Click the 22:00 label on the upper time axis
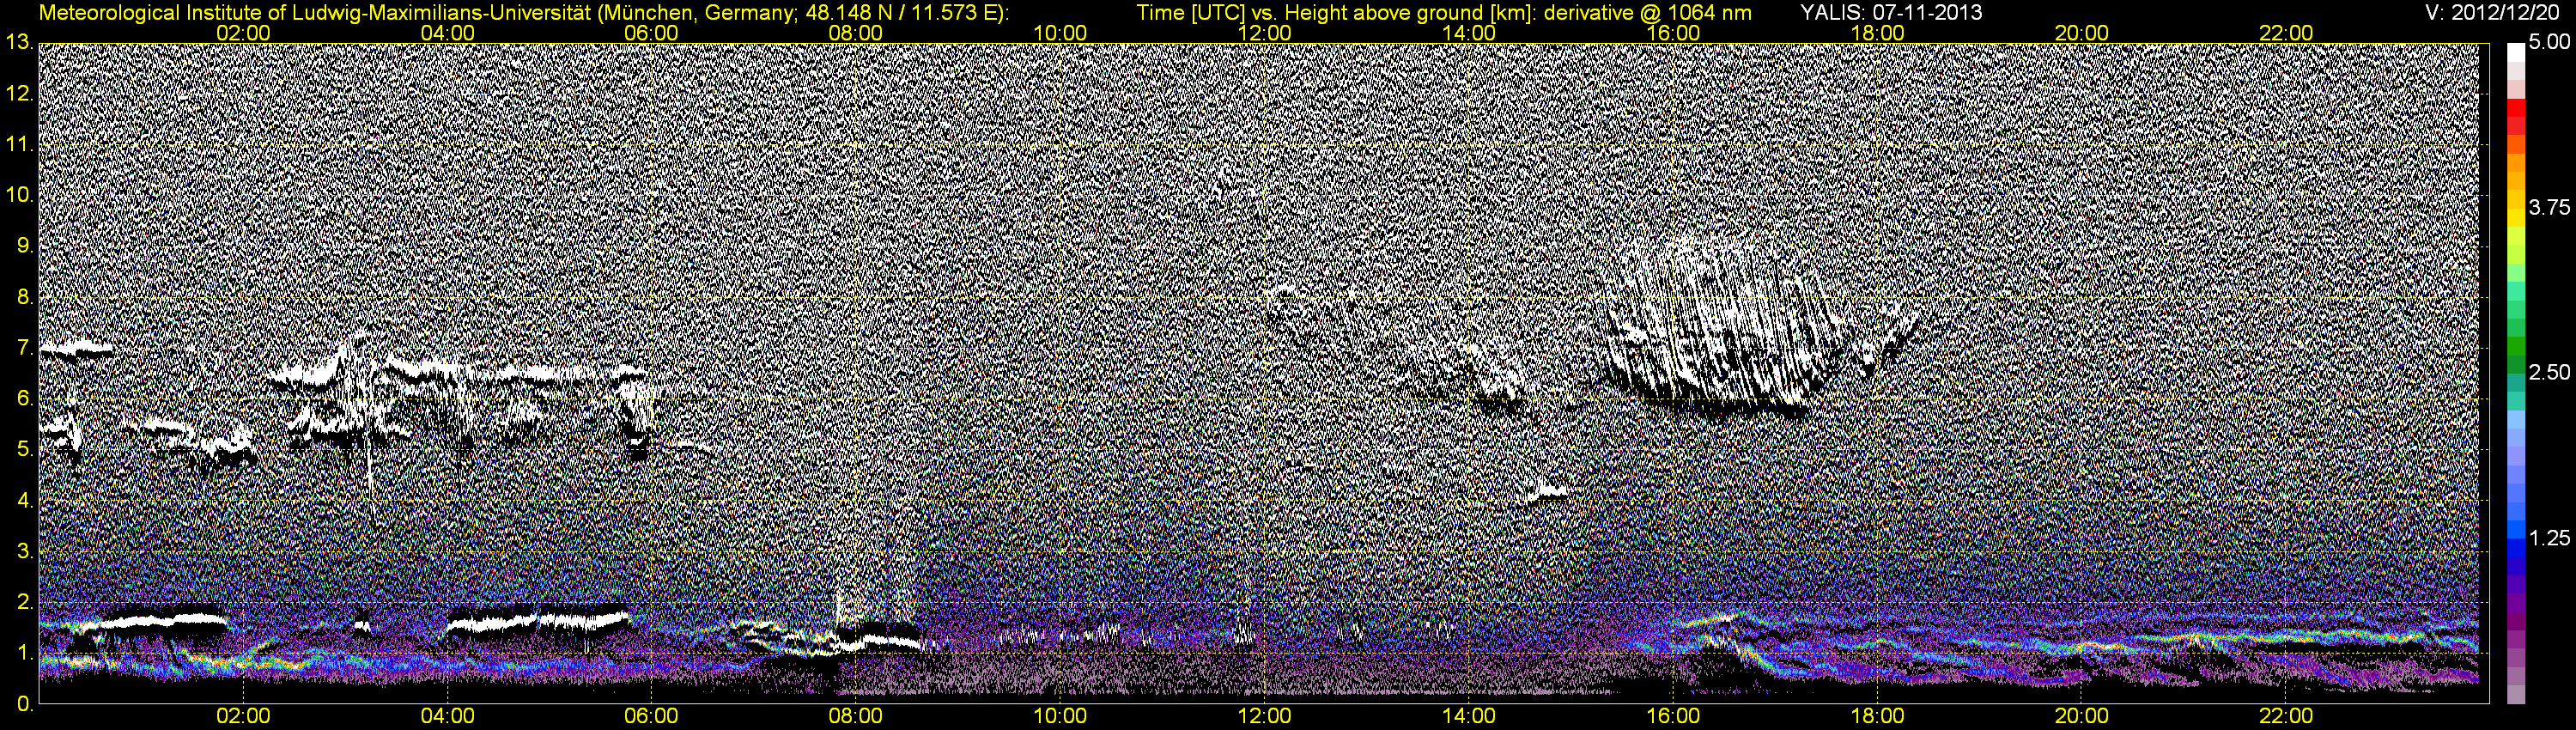 click(x=2286, y=33)
